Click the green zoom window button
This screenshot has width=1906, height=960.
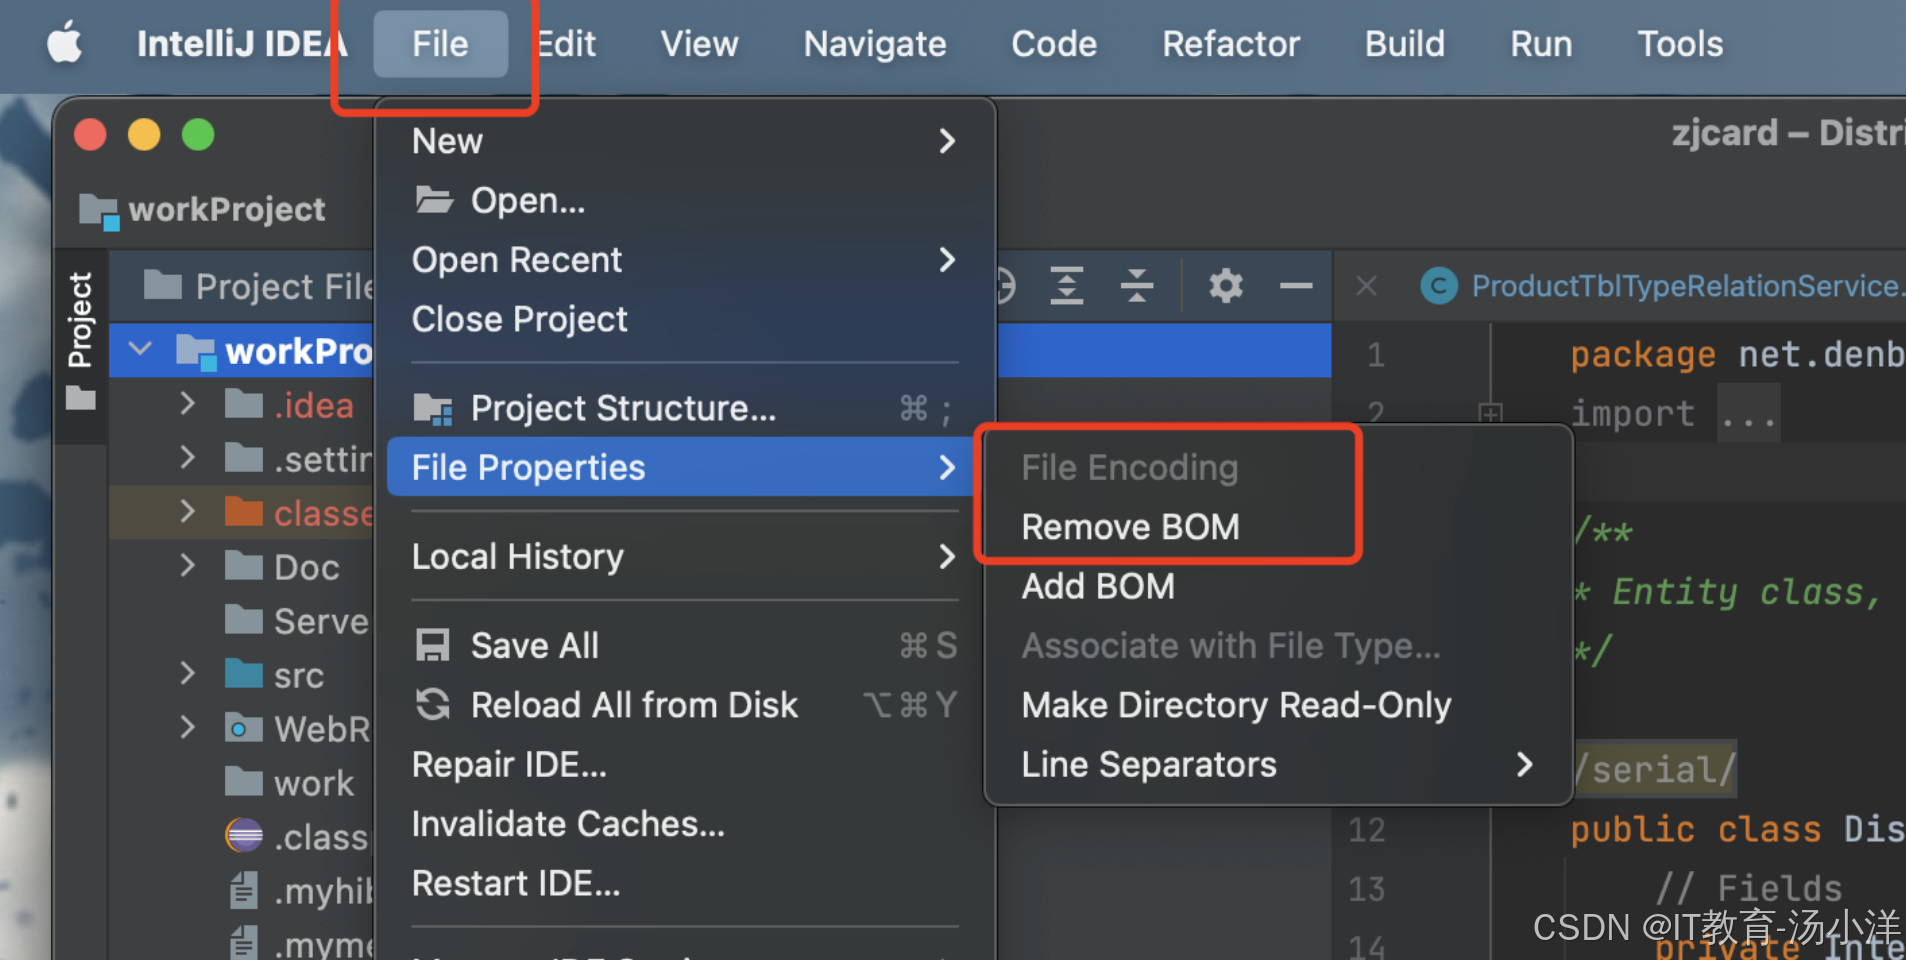[198, 134]
